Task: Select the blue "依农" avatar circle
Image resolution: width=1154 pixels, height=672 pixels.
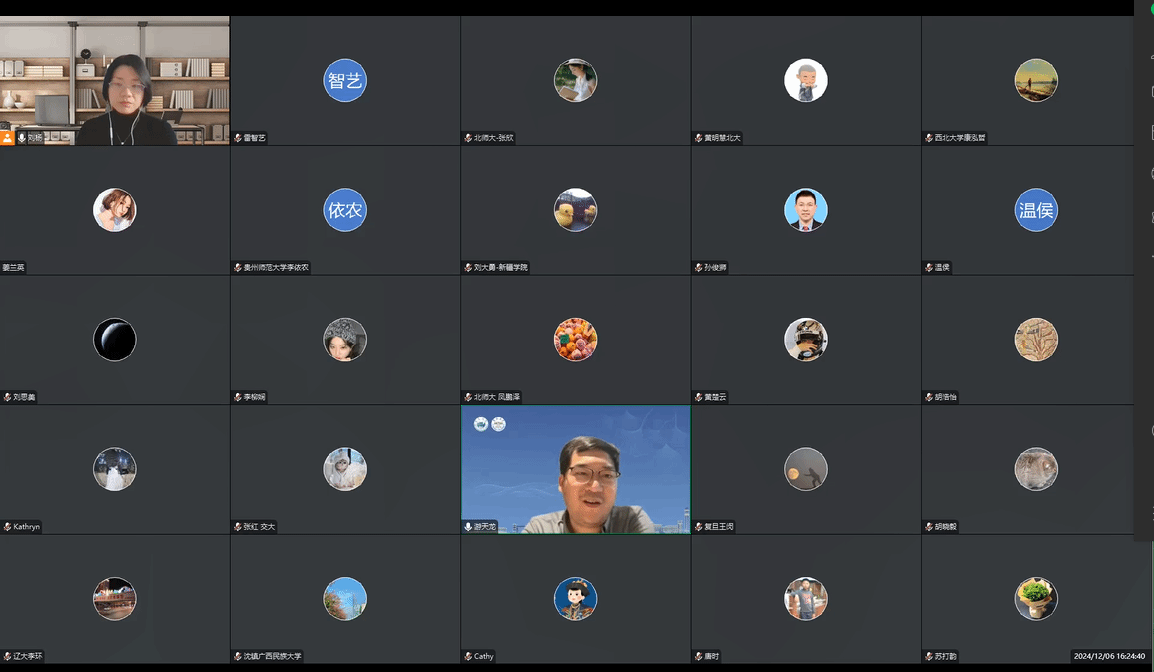Action: 345,210
